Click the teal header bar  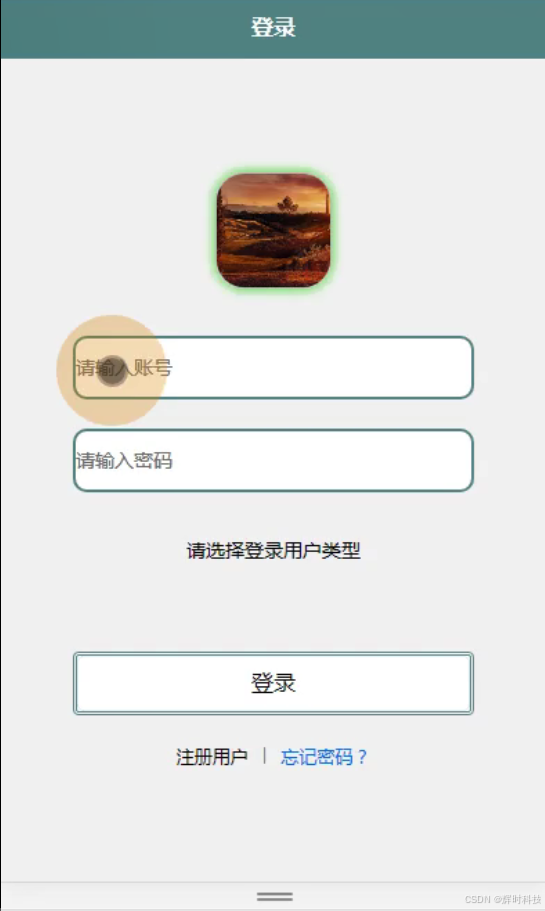point(273,29)
